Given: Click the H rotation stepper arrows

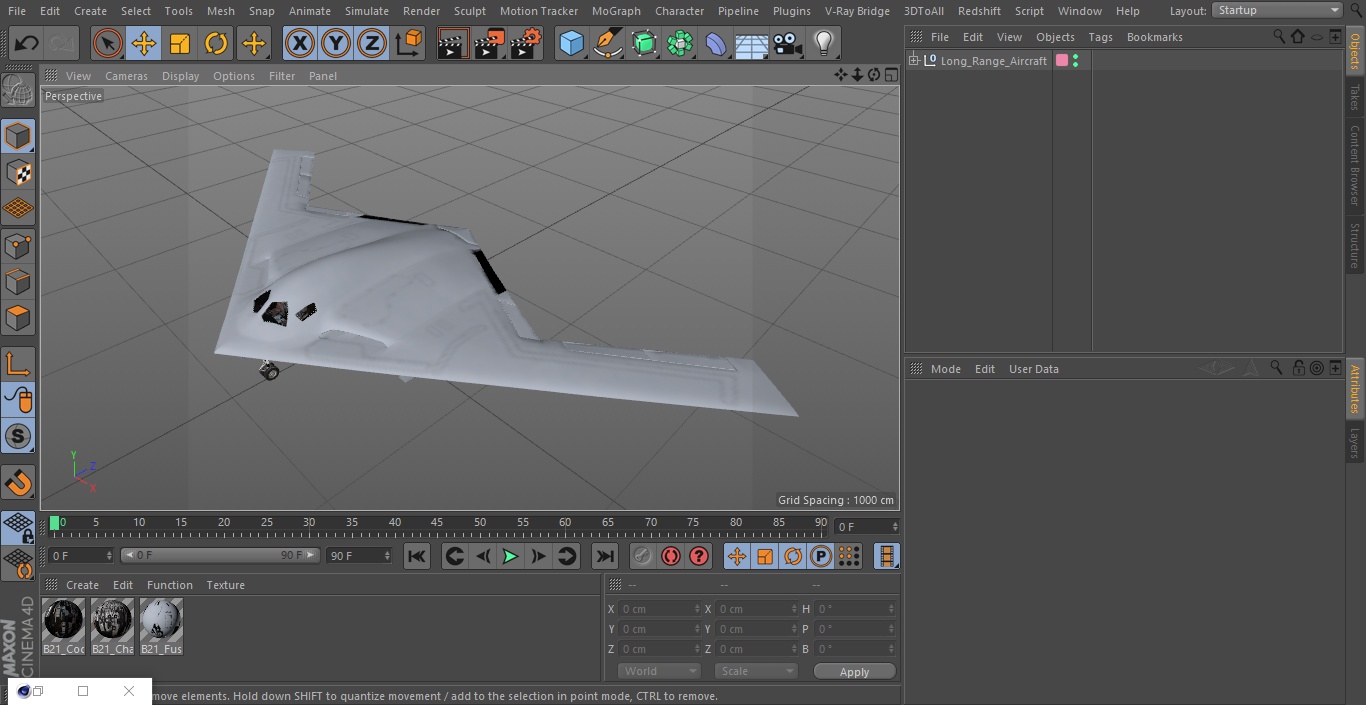Looking at the screenshot, I should pyautogui.click(x=891, y=609).
